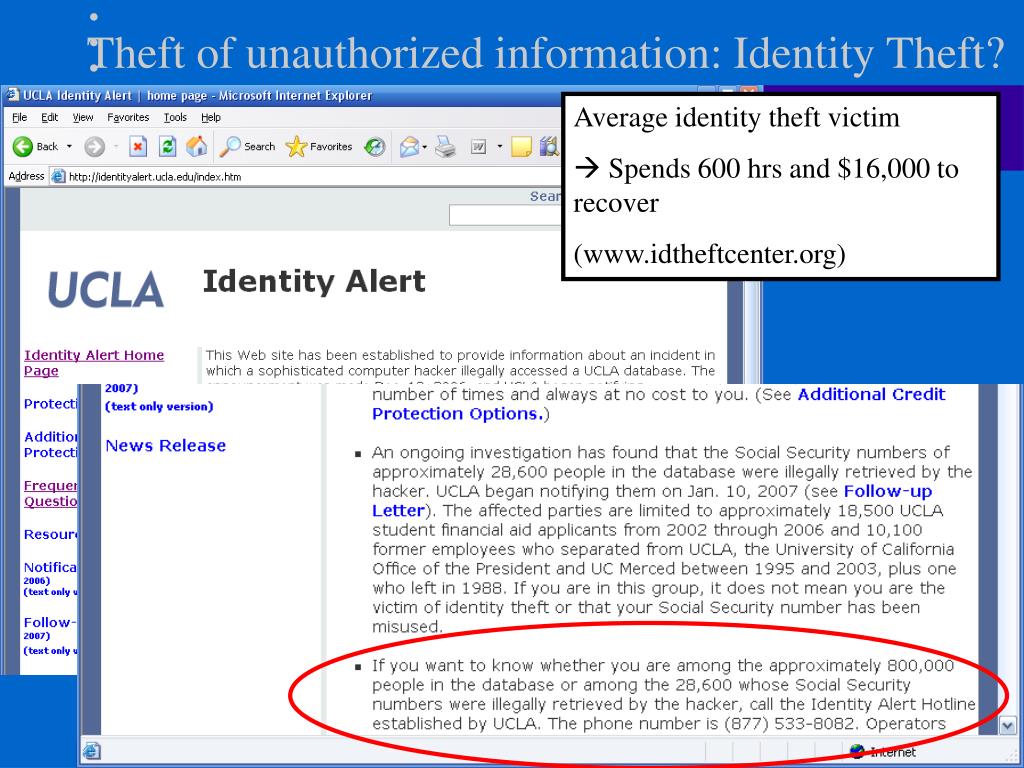Open the Forward history dropdown arrow
The image size is (1024, 768).
(x=116, y=147)
